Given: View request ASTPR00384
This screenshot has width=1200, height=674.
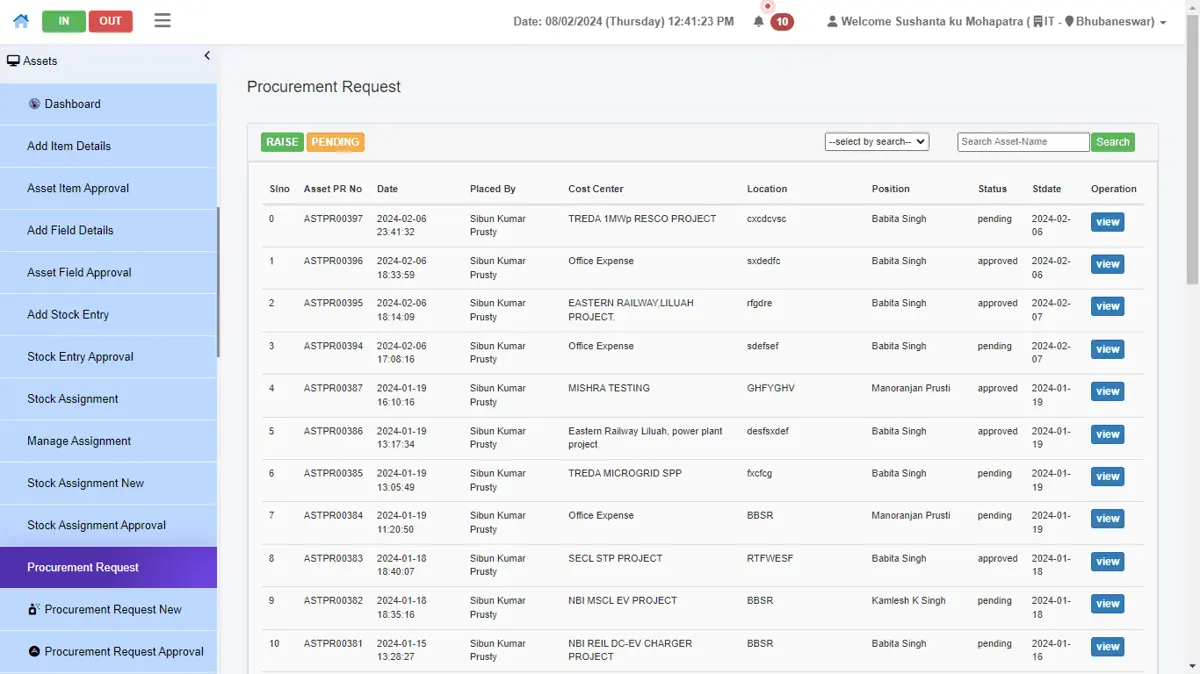Looking at the screenshot, I should 1107,518.
